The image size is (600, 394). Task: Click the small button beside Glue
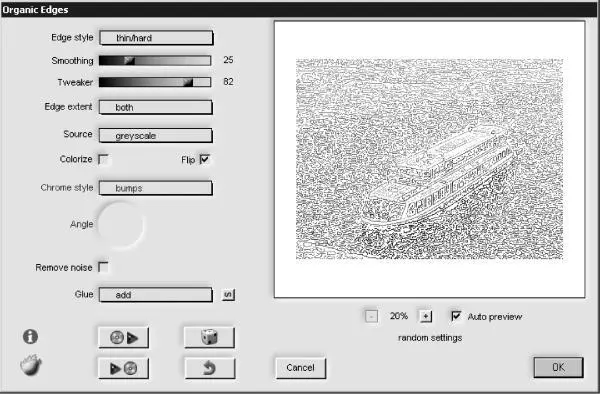point(228,295)
